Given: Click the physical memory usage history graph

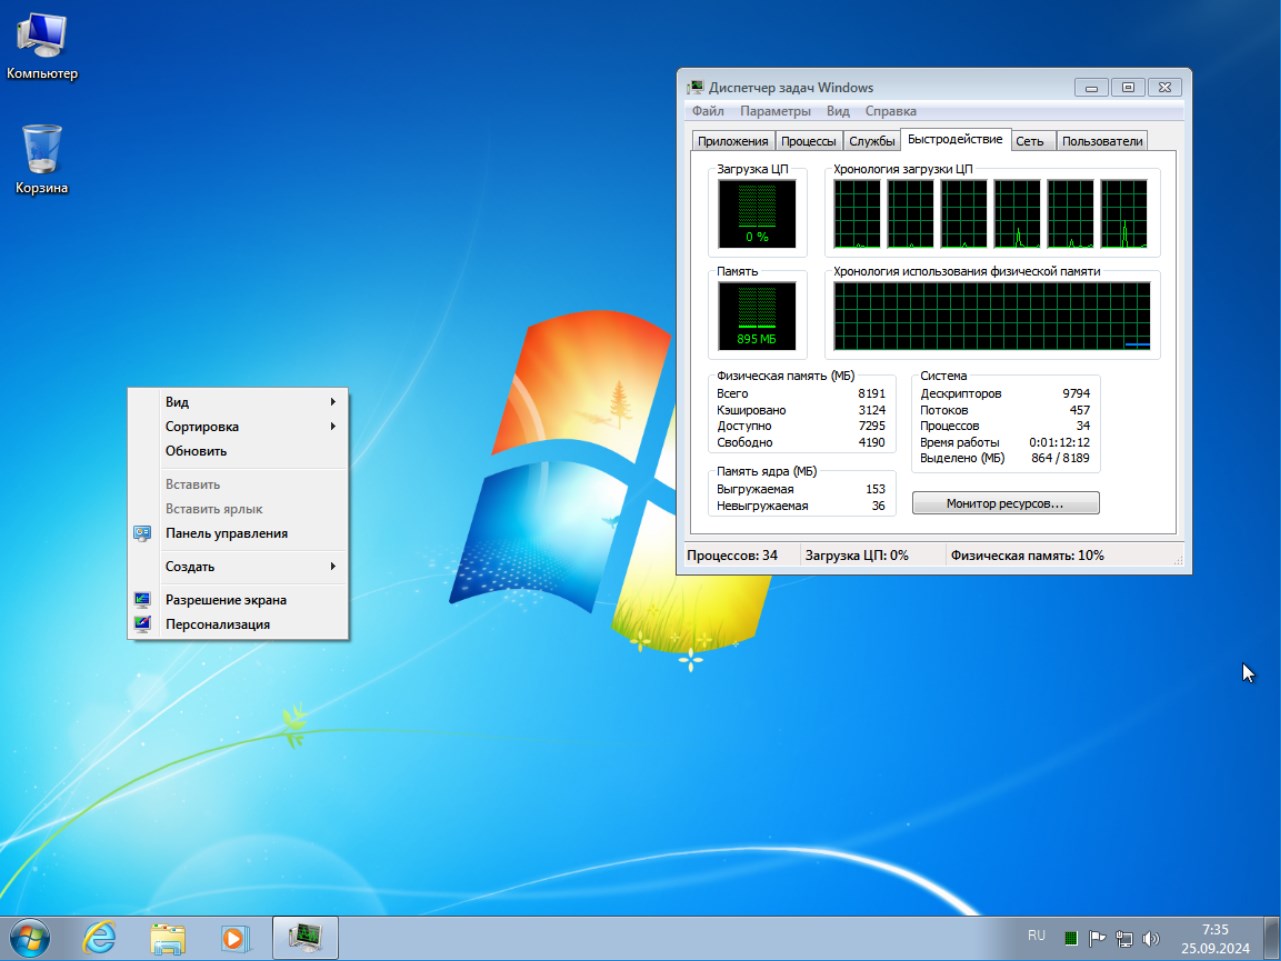Looking at the screenshot, I should click(x=992, y=316).
